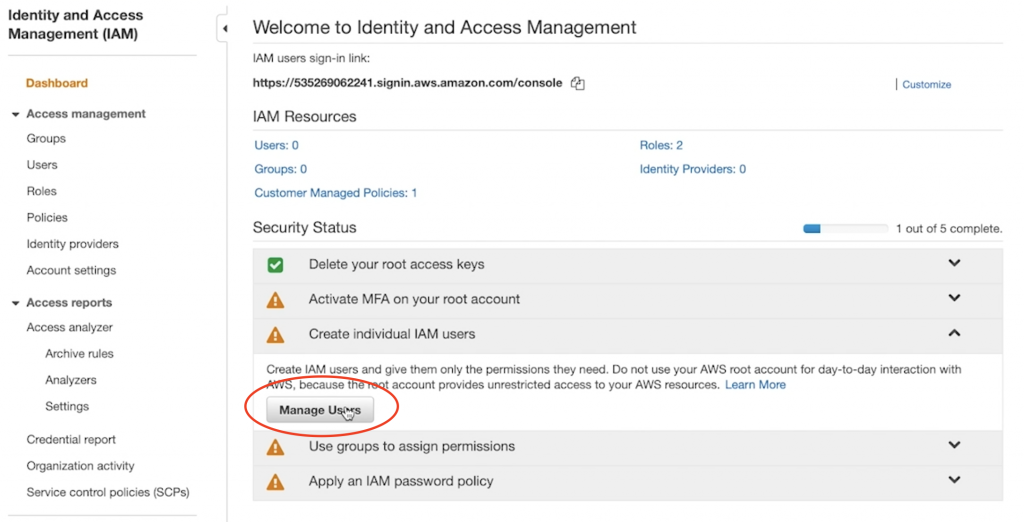1024x522 pixels.
Task: Open Roles in the sidebar
Action: click(41, 191)
